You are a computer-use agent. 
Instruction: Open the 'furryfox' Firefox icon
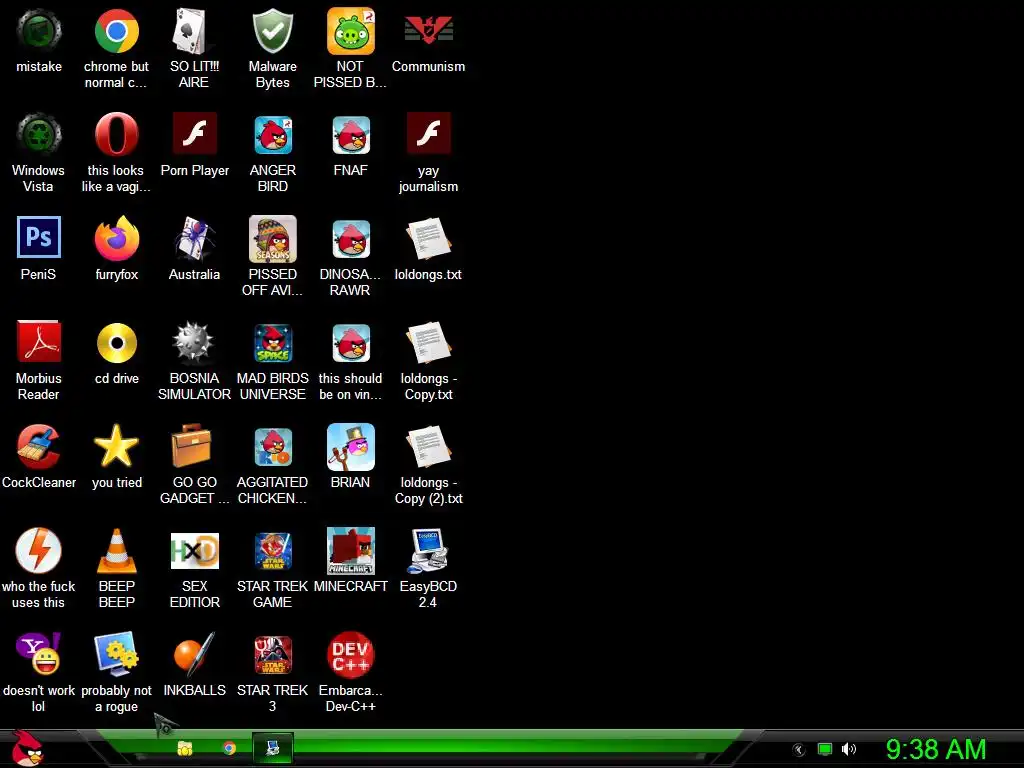point(116,238)
